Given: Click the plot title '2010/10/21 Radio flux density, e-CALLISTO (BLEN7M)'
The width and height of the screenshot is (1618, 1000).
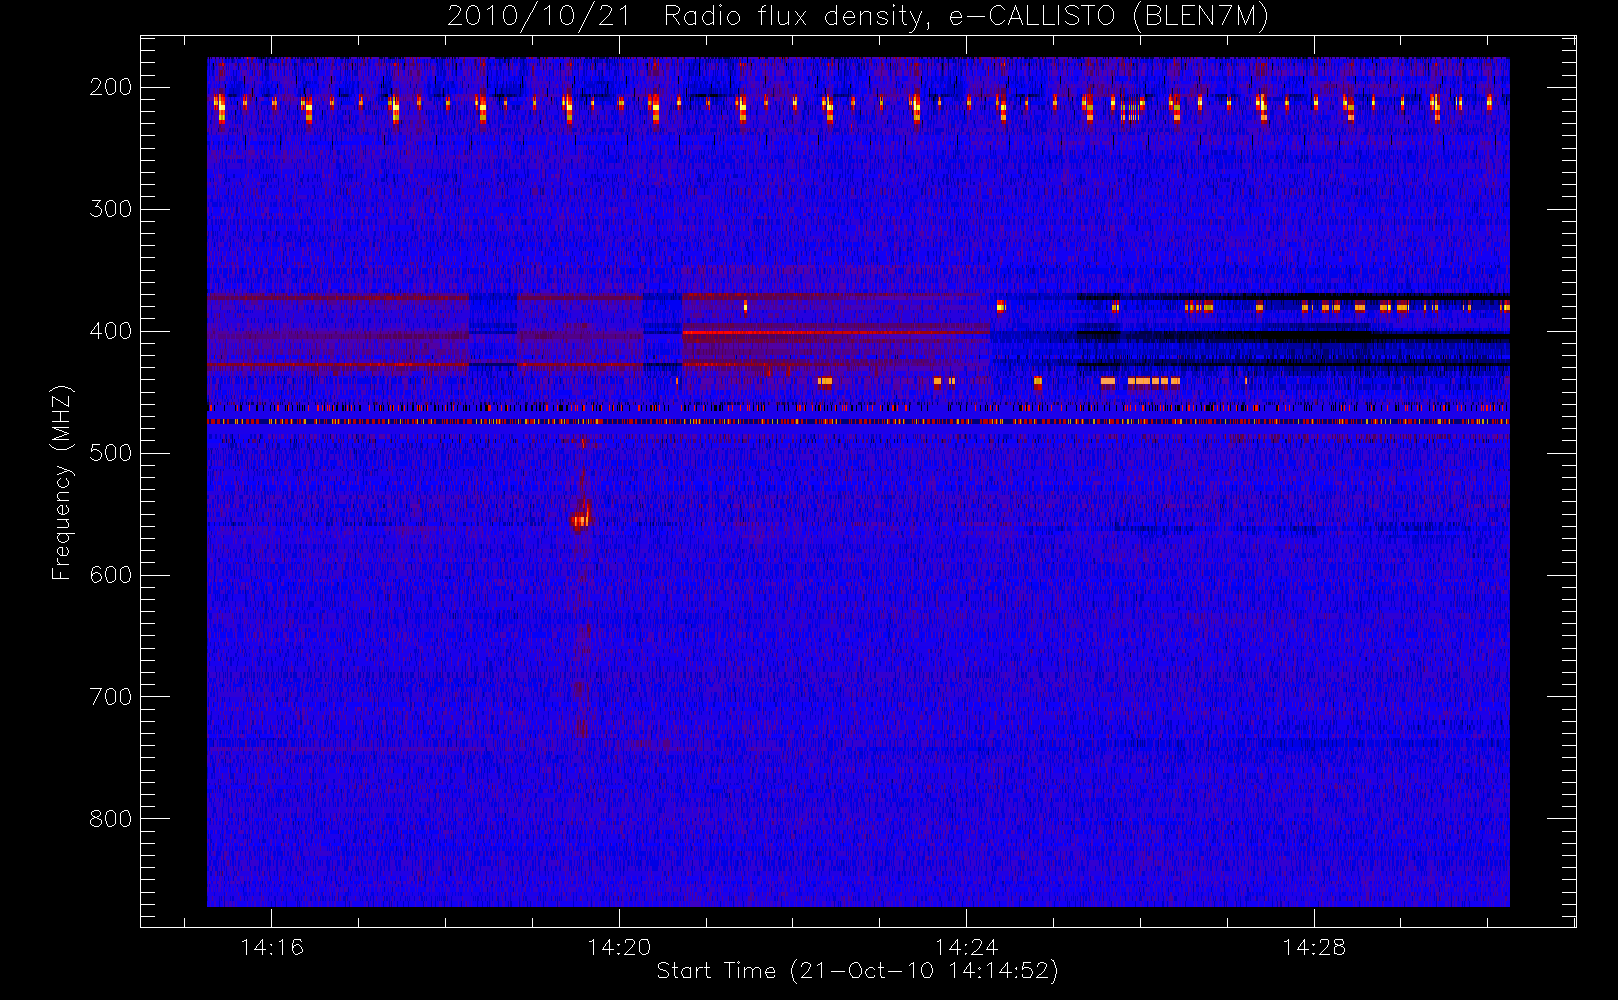Looking at the screenshot, I should [858, 17].
